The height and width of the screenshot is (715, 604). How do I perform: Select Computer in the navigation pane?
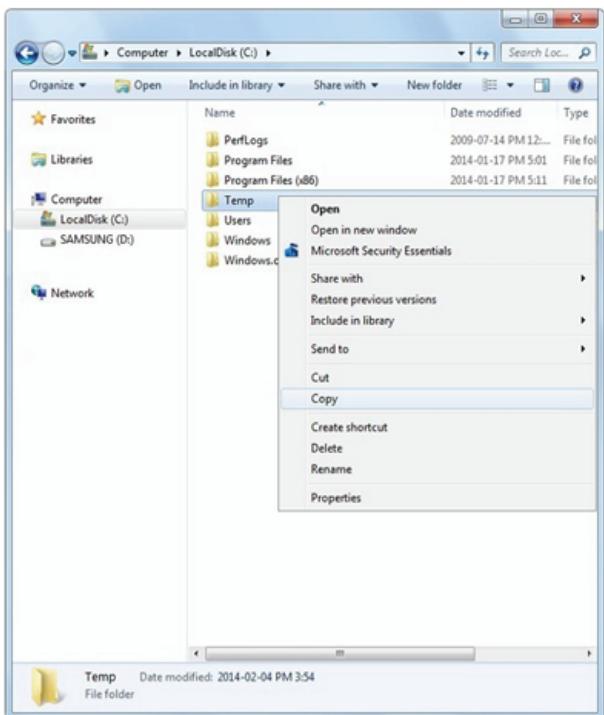tap(76, 200)
